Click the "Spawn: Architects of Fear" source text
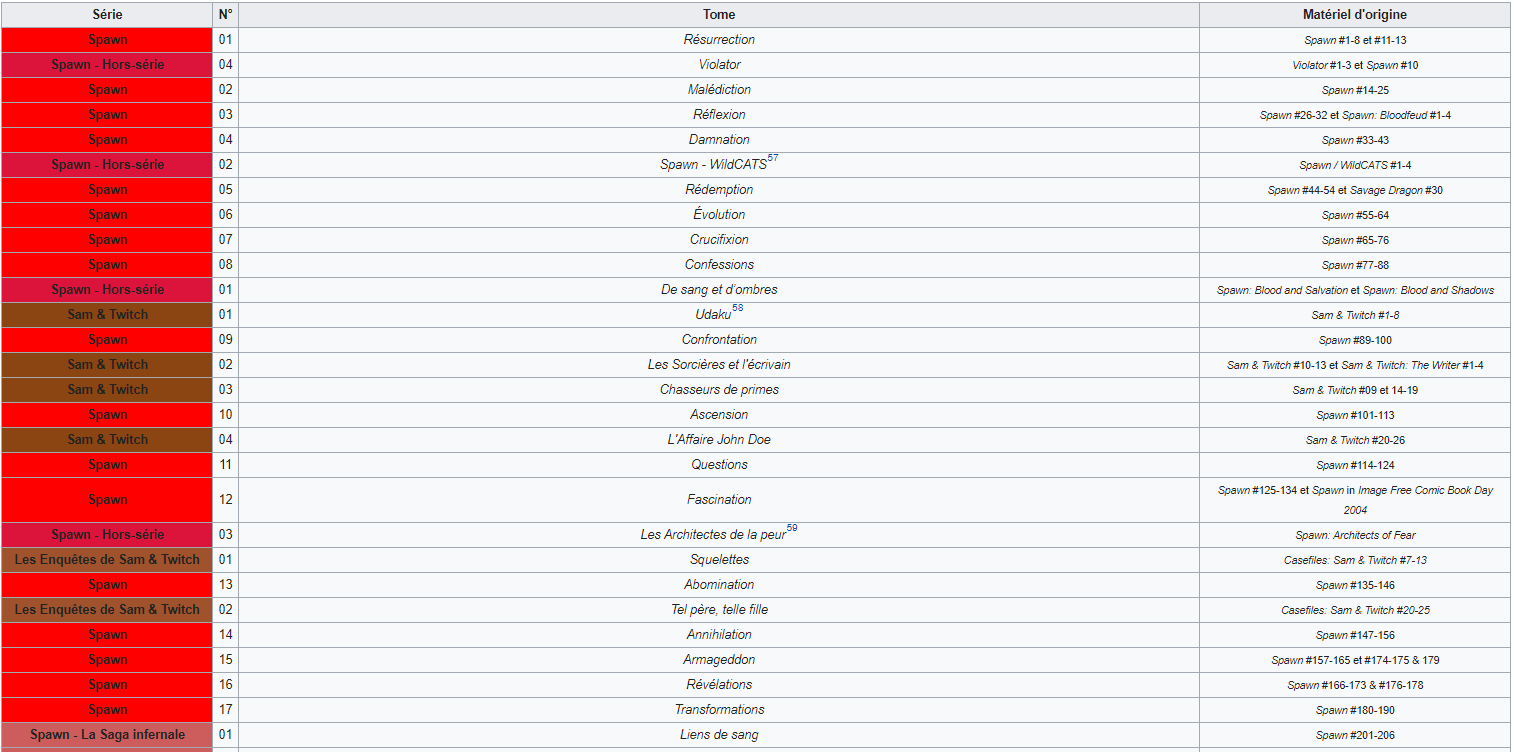The image size is (1514, 752). coord(1355,535)
